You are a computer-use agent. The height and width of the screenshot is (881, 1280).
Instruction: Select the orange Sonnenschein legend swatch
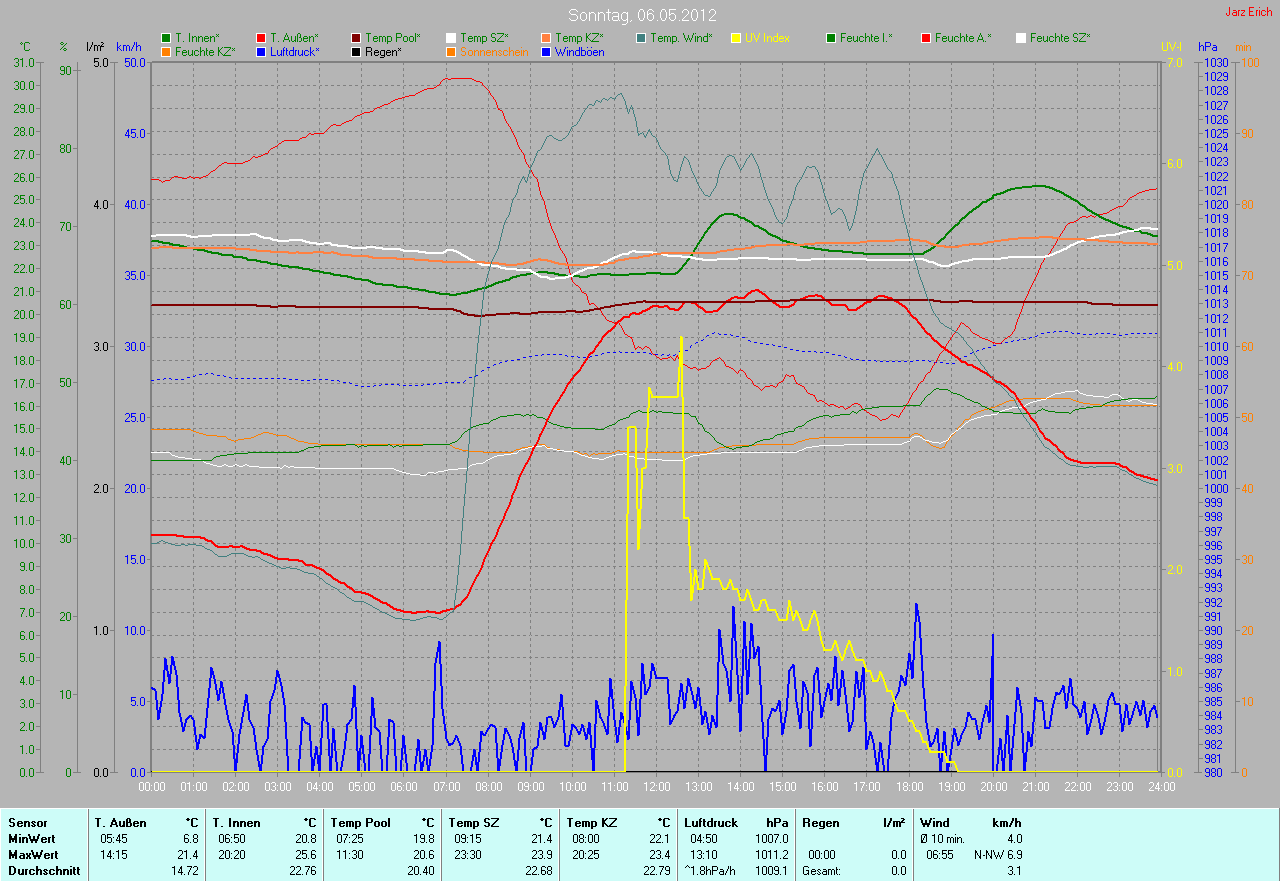point(451,52)
